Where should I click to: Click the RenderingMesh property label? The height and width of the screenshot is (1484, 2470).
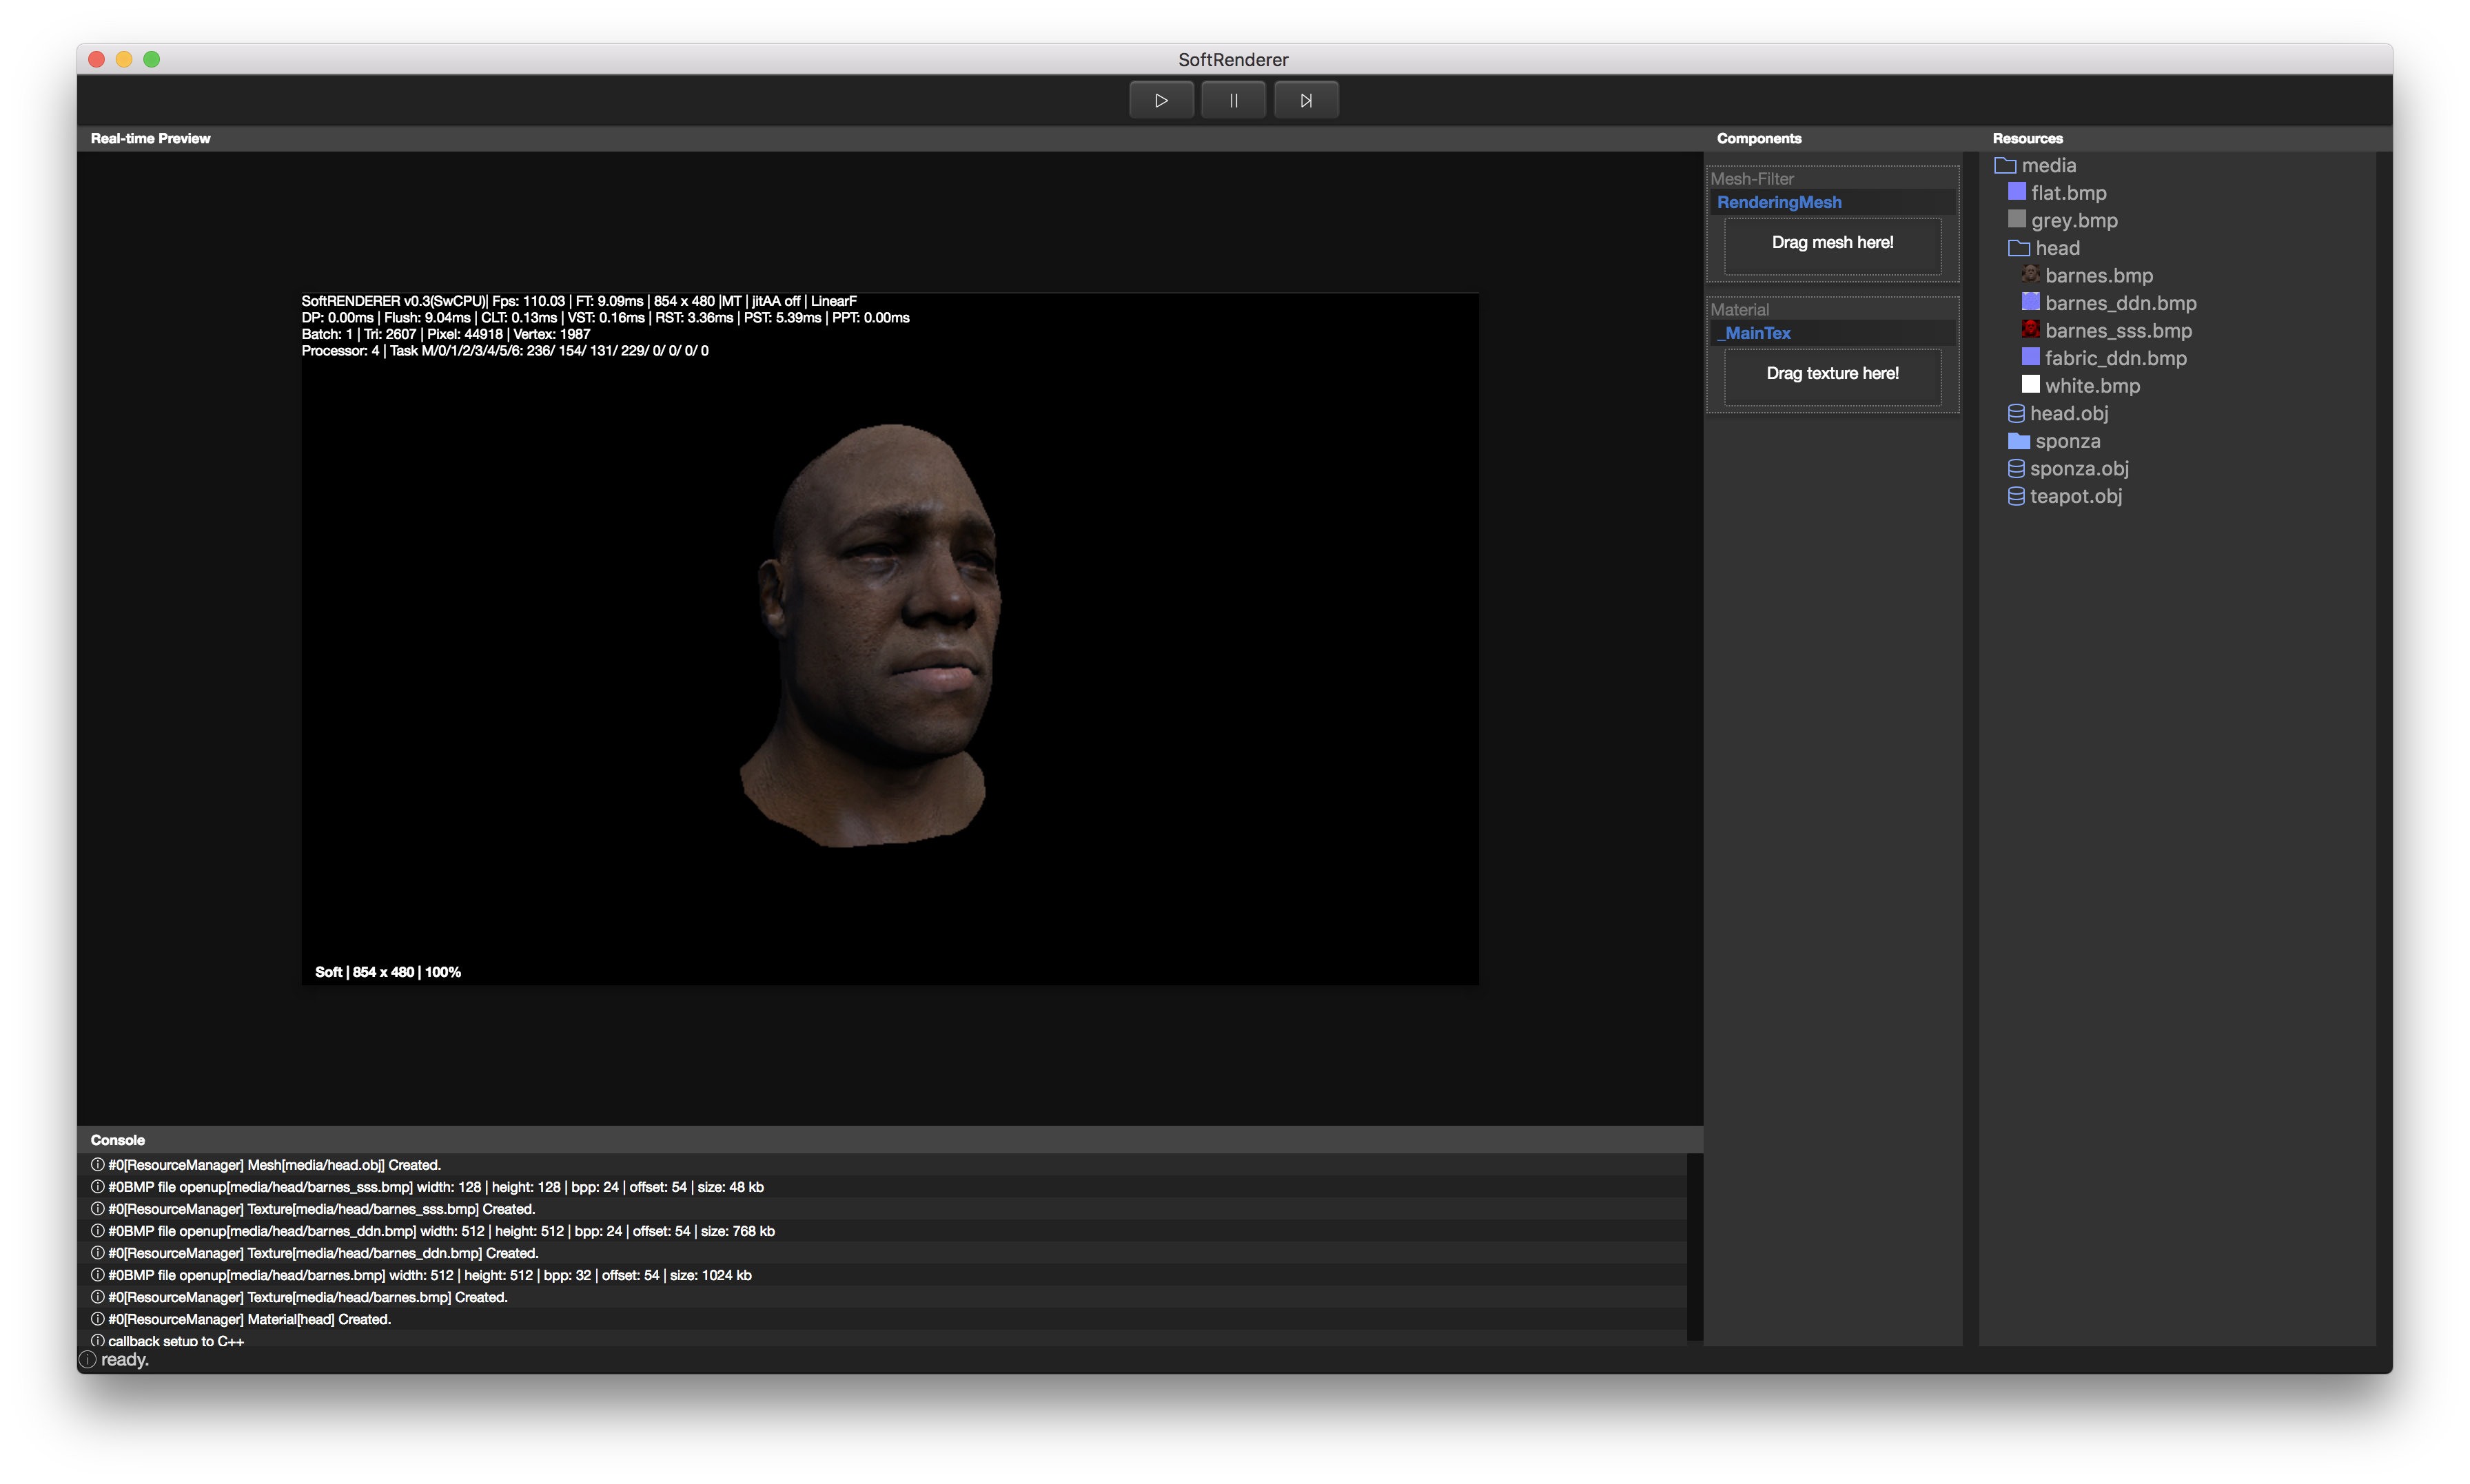(1779, 202)
